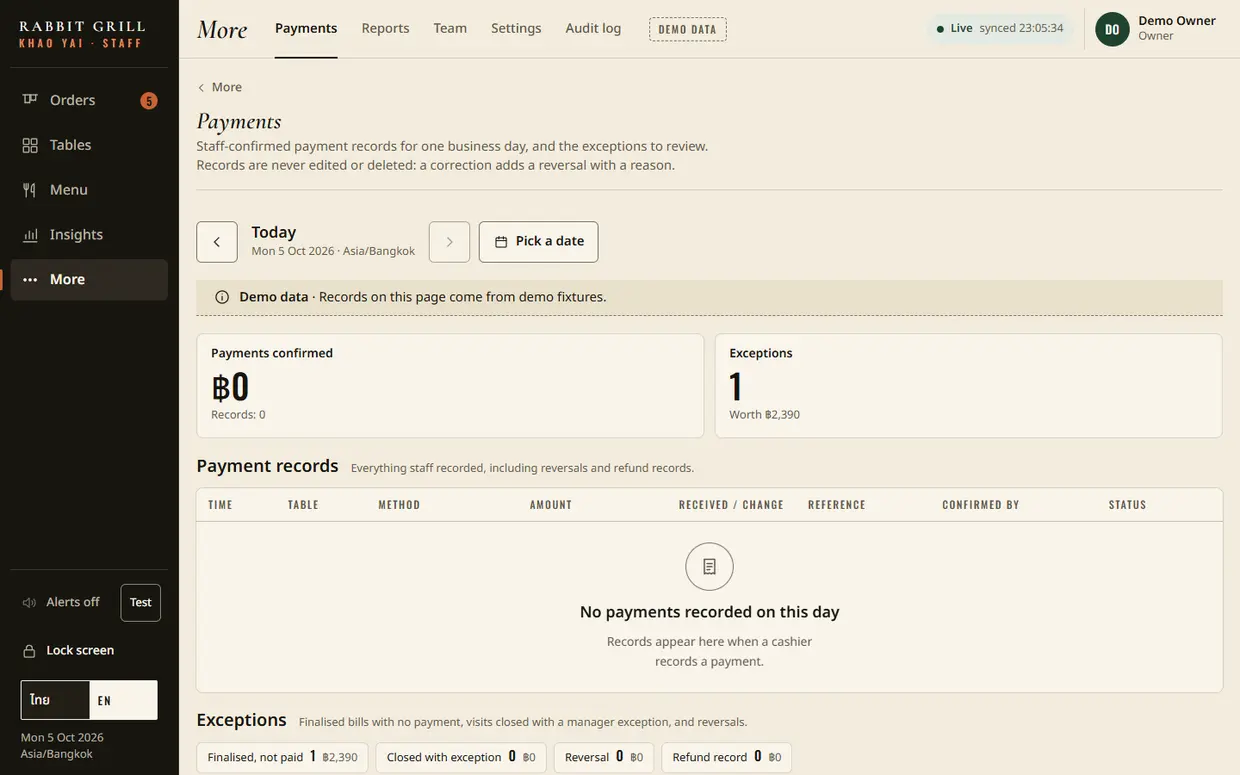Click the 'Records: 0' text
1240x775 pixels.
pos(238,415)
